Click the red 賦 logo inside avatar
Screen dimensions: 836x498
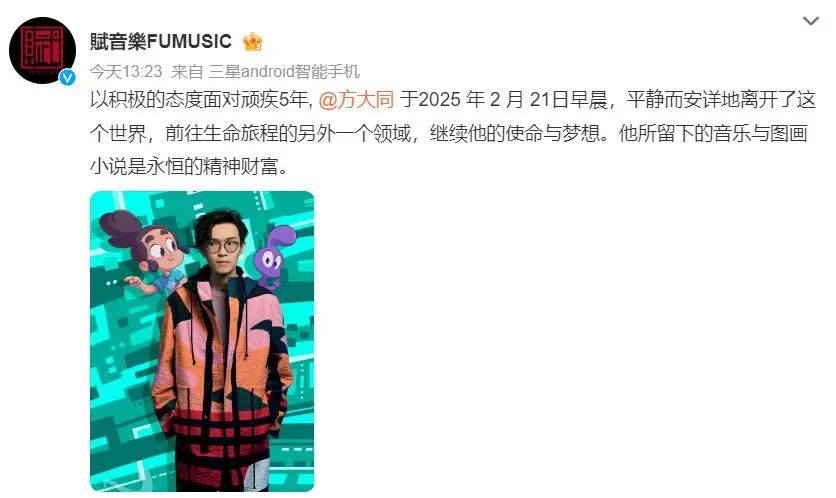(x=42, y=49)
